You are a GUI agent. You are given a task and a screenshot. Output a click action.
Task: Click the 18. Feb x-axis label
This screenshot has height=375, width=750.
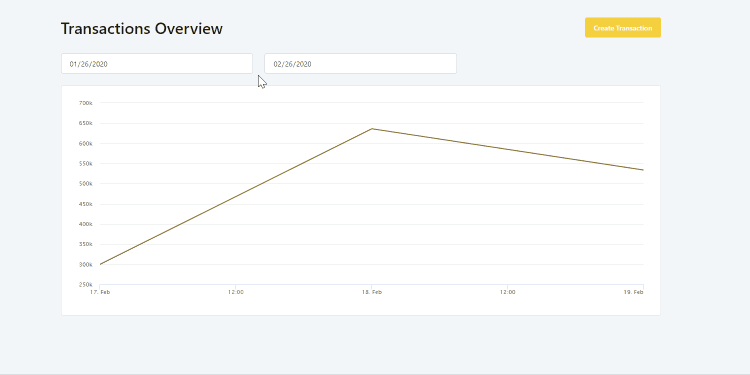coord(372,292)
